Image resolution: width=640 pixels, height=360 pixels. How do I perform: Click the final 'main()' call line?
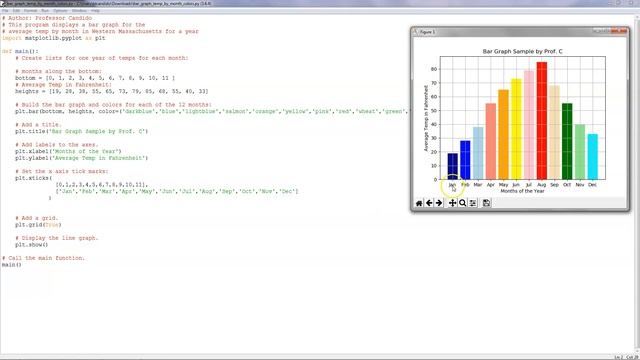tap(11, 265)
